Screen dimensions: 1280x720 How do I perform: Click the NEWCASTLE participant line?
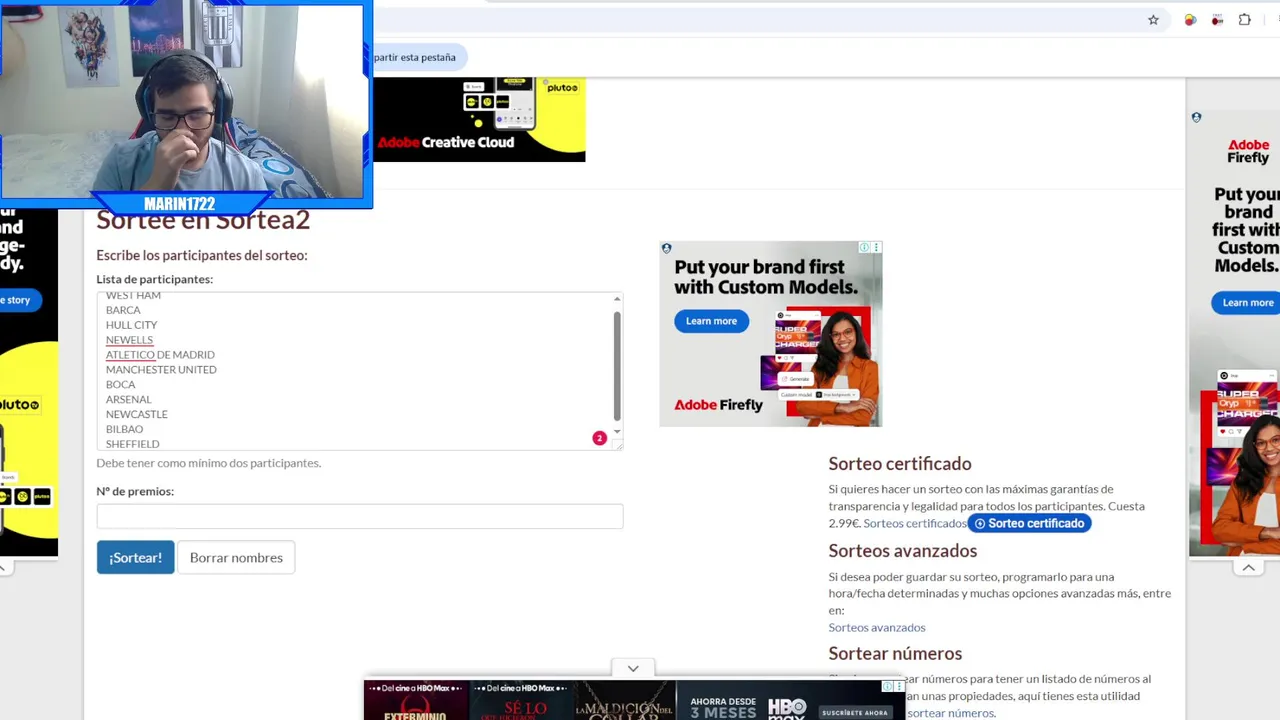coord(137,414)
